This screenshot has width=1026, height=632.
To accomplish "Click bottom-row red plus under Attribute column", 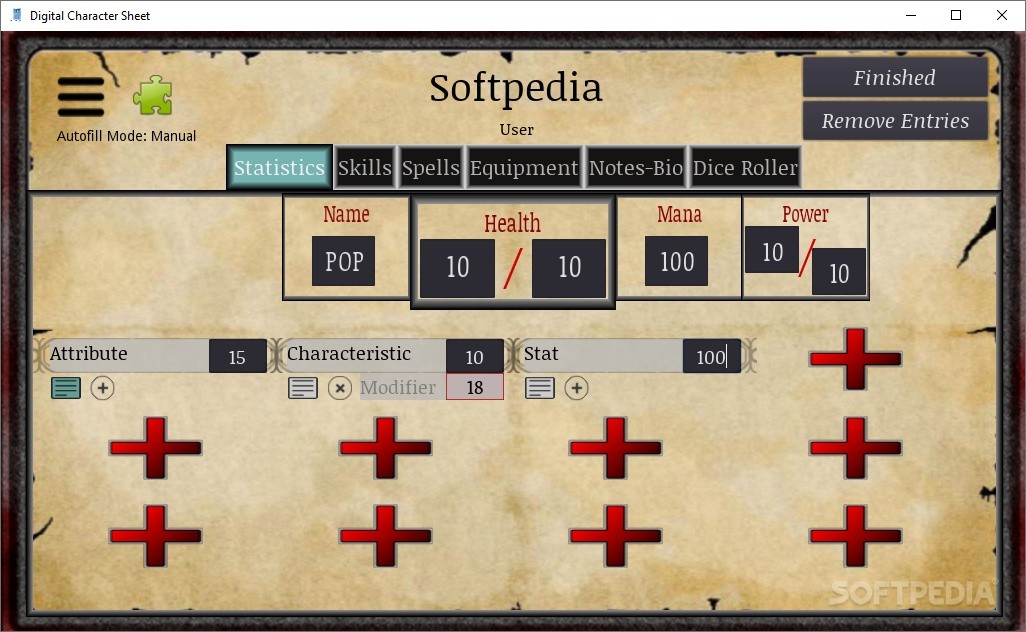I will 156,536.
